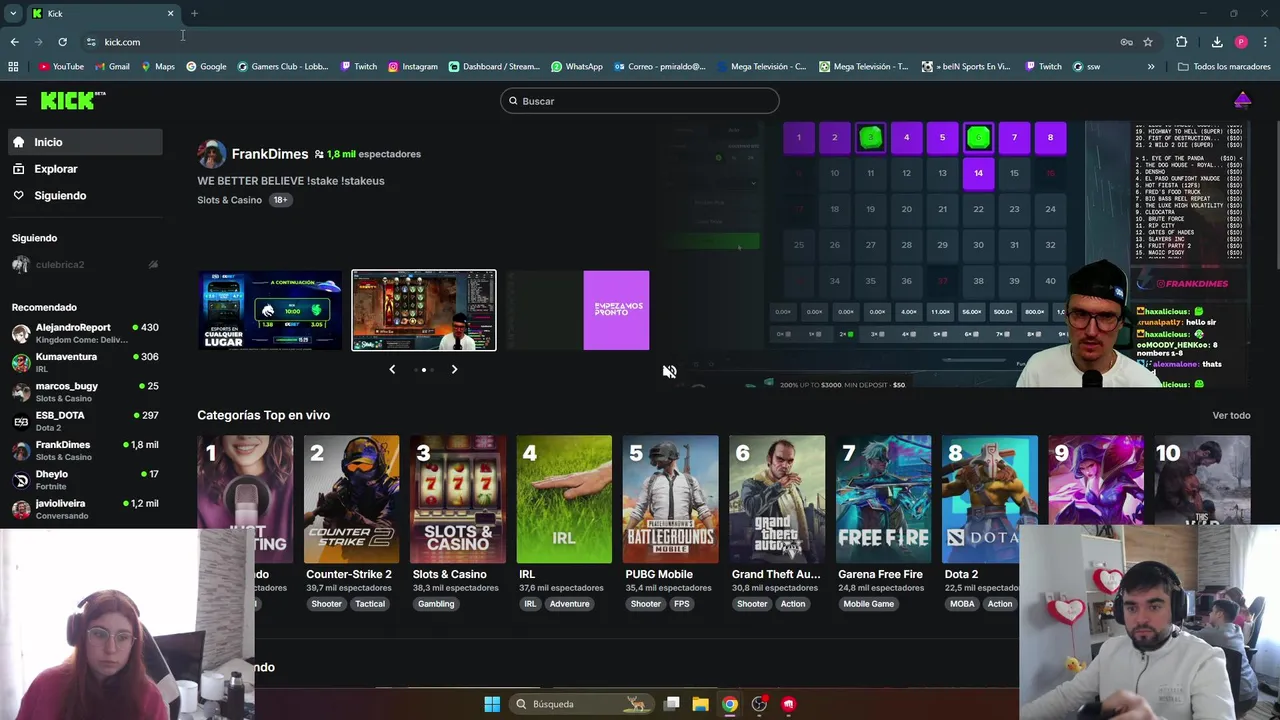Open the Google apps grid icon

(x=13, y=67)
